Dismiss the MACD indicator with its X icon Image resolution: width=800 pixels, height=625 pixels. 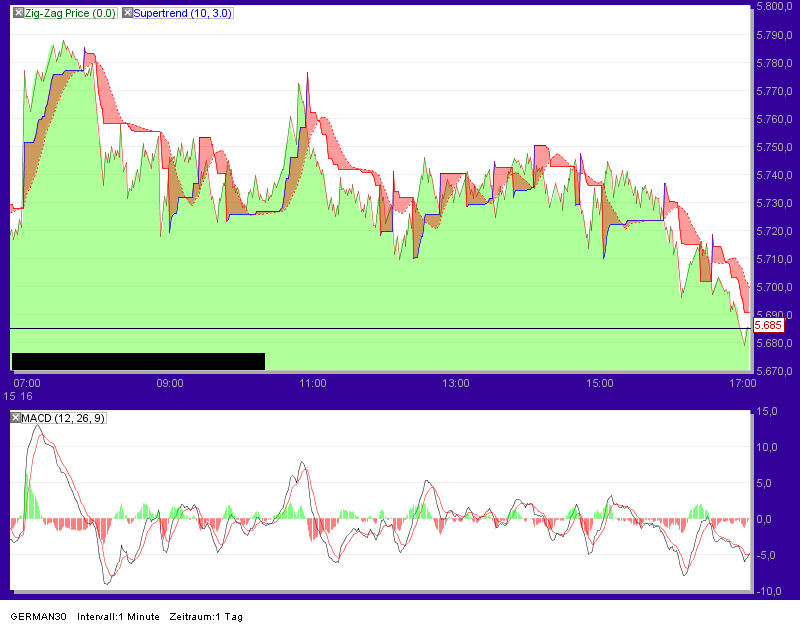[16, 418]
